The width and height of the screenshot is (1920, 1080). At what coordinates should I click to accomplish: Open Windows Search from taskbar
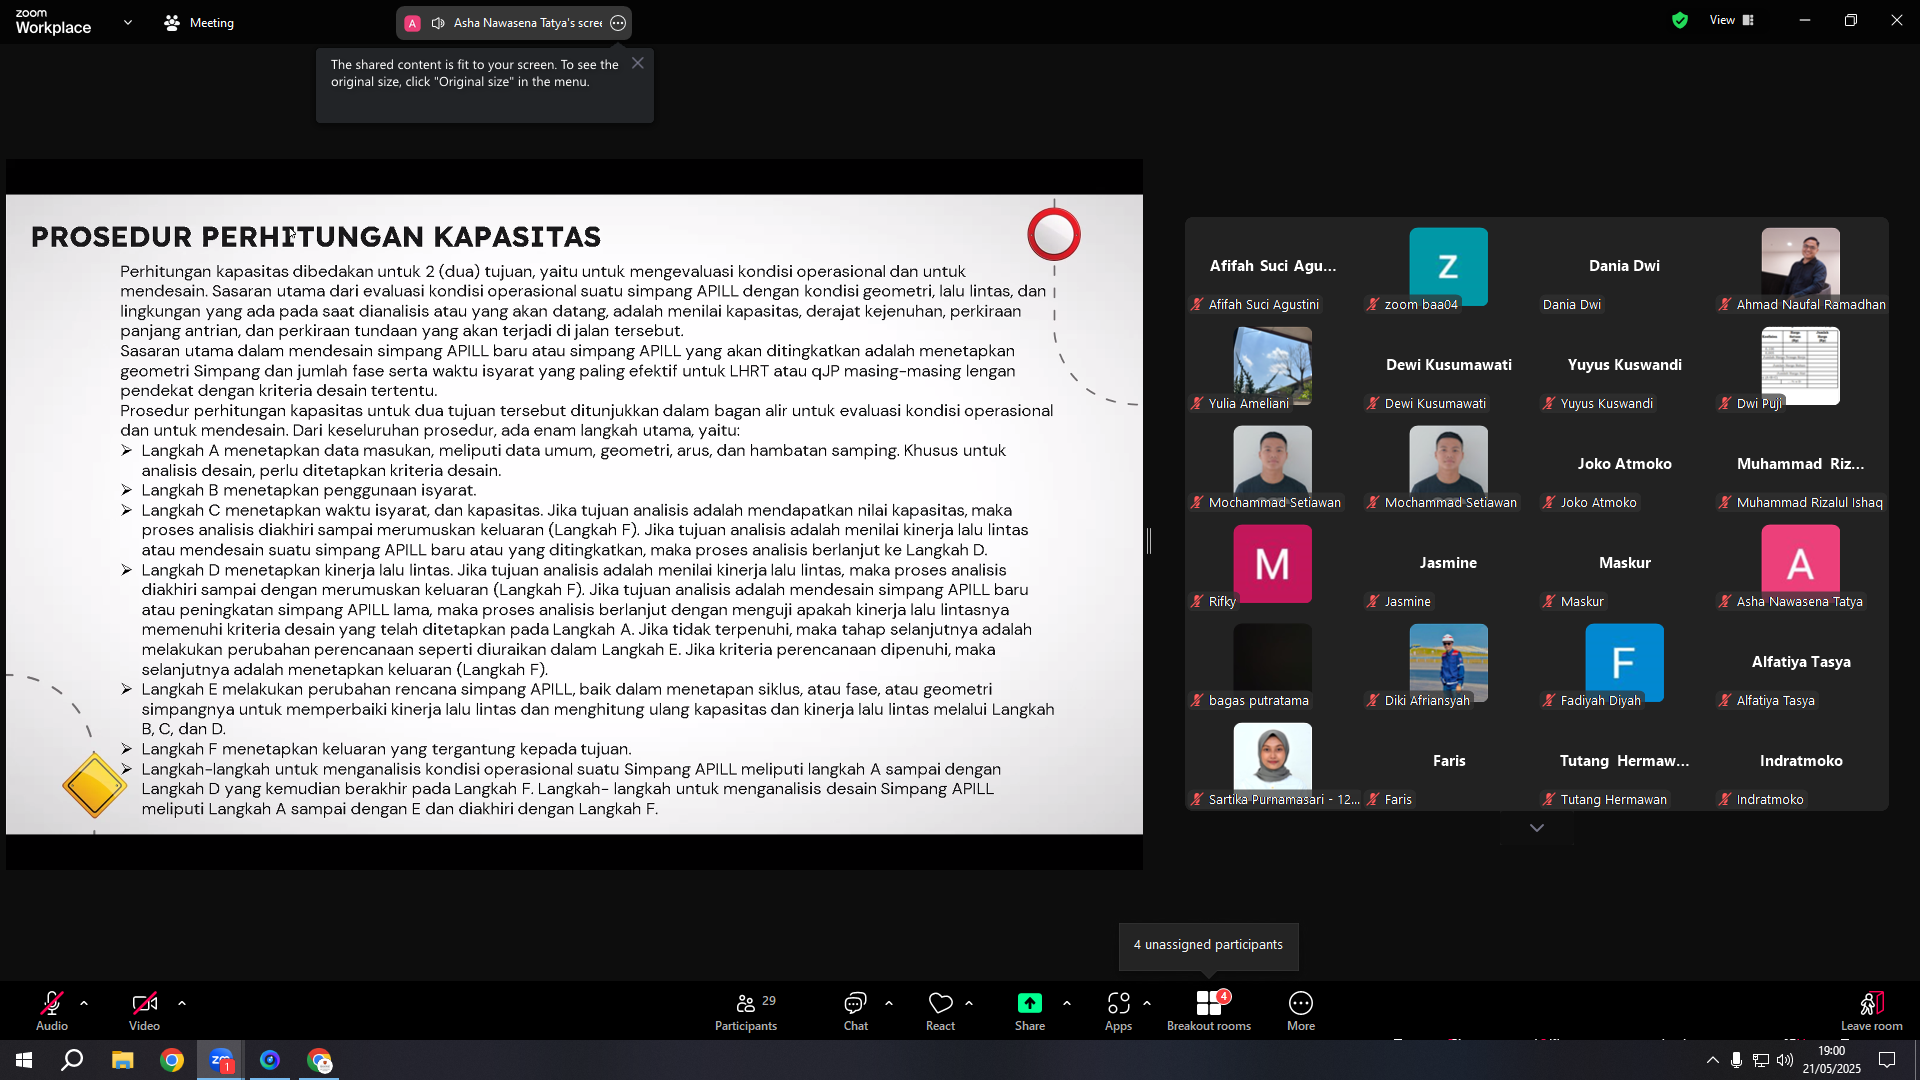pos(72,1060)
